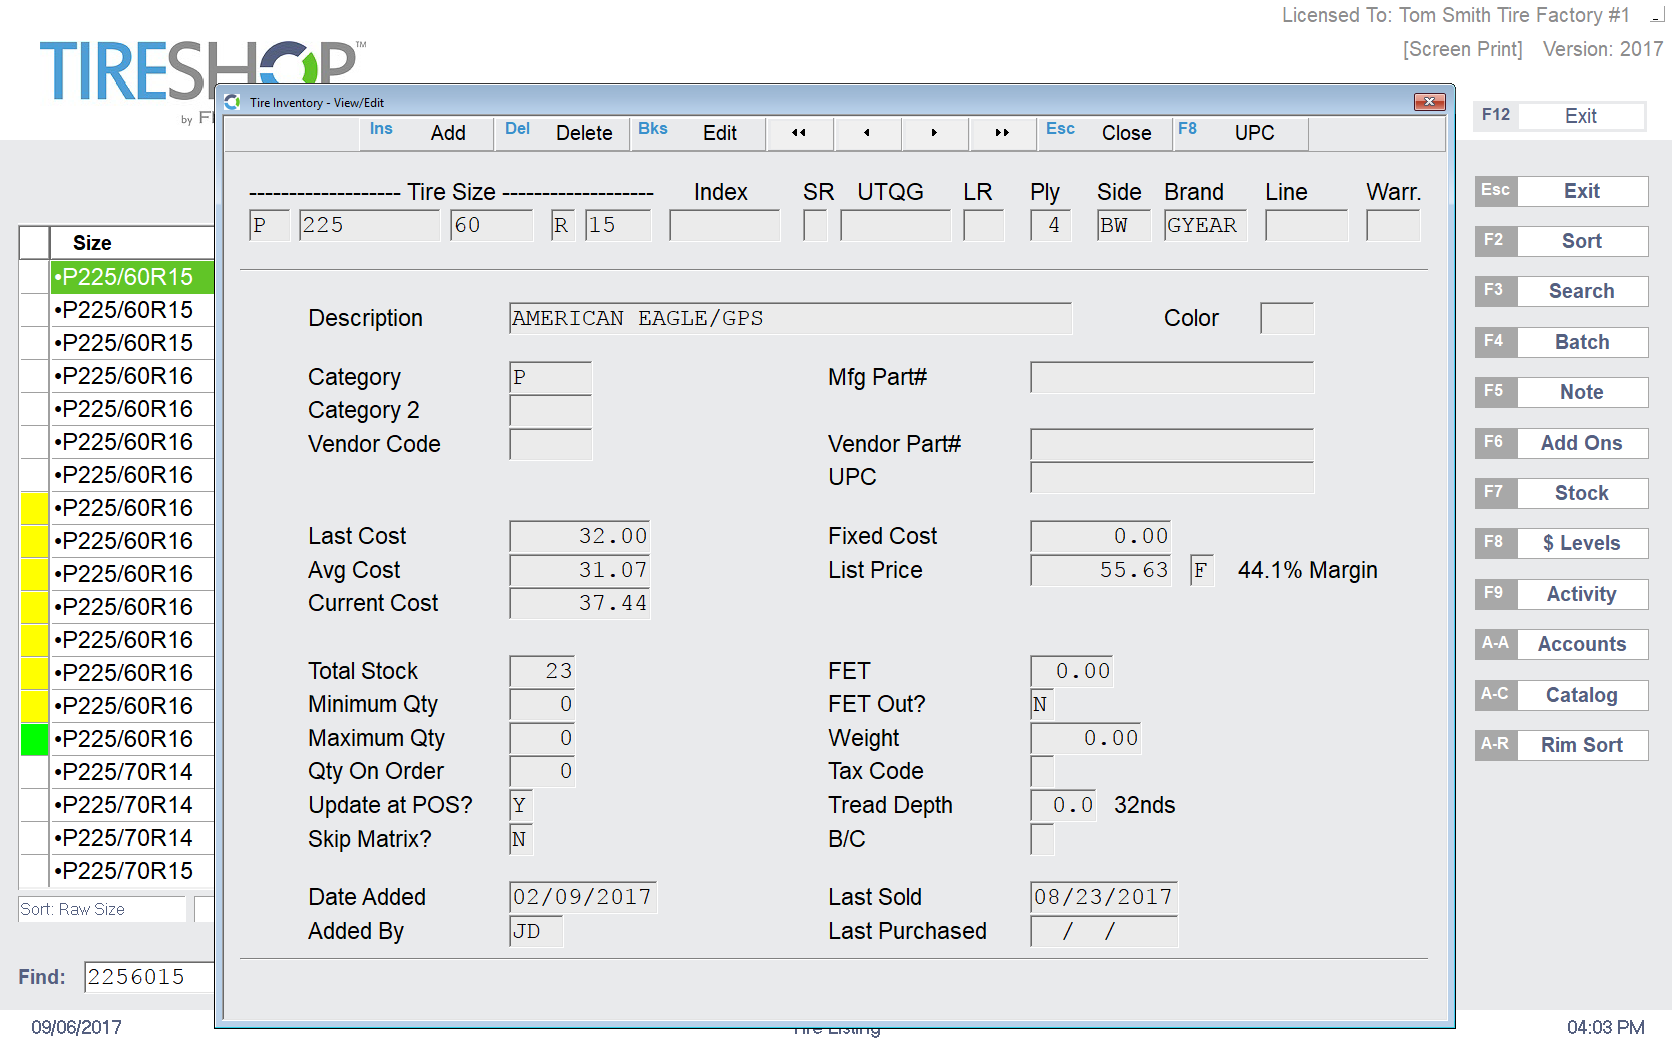Click the F12 Exit button
1672x1042 pixels.
(1560, 116)
